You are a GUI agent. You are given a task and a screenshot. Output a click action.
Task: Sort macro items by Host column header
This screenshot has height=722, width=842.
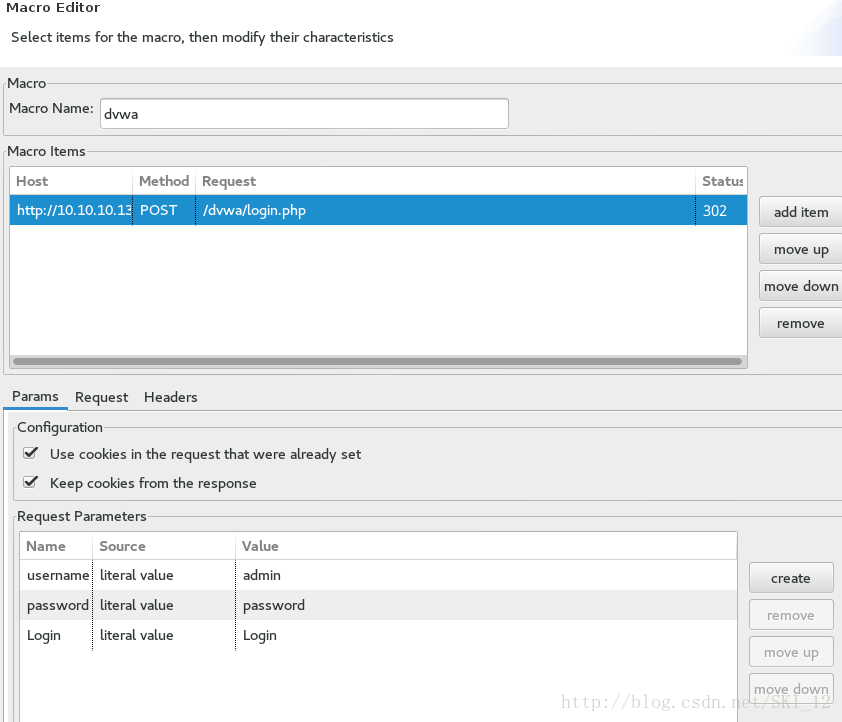[70, 181]
